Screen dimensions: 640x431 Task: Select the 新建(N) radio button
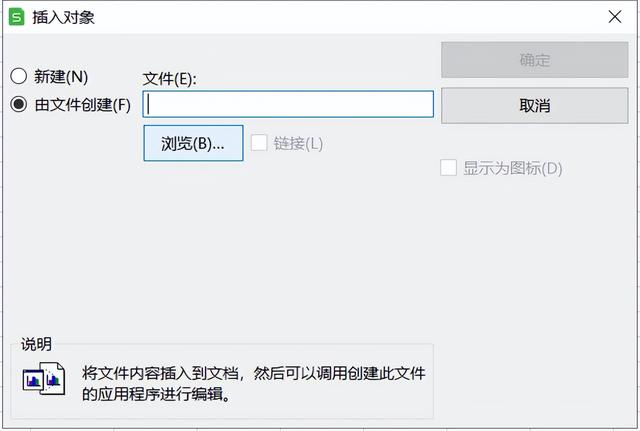coord(19,76)
